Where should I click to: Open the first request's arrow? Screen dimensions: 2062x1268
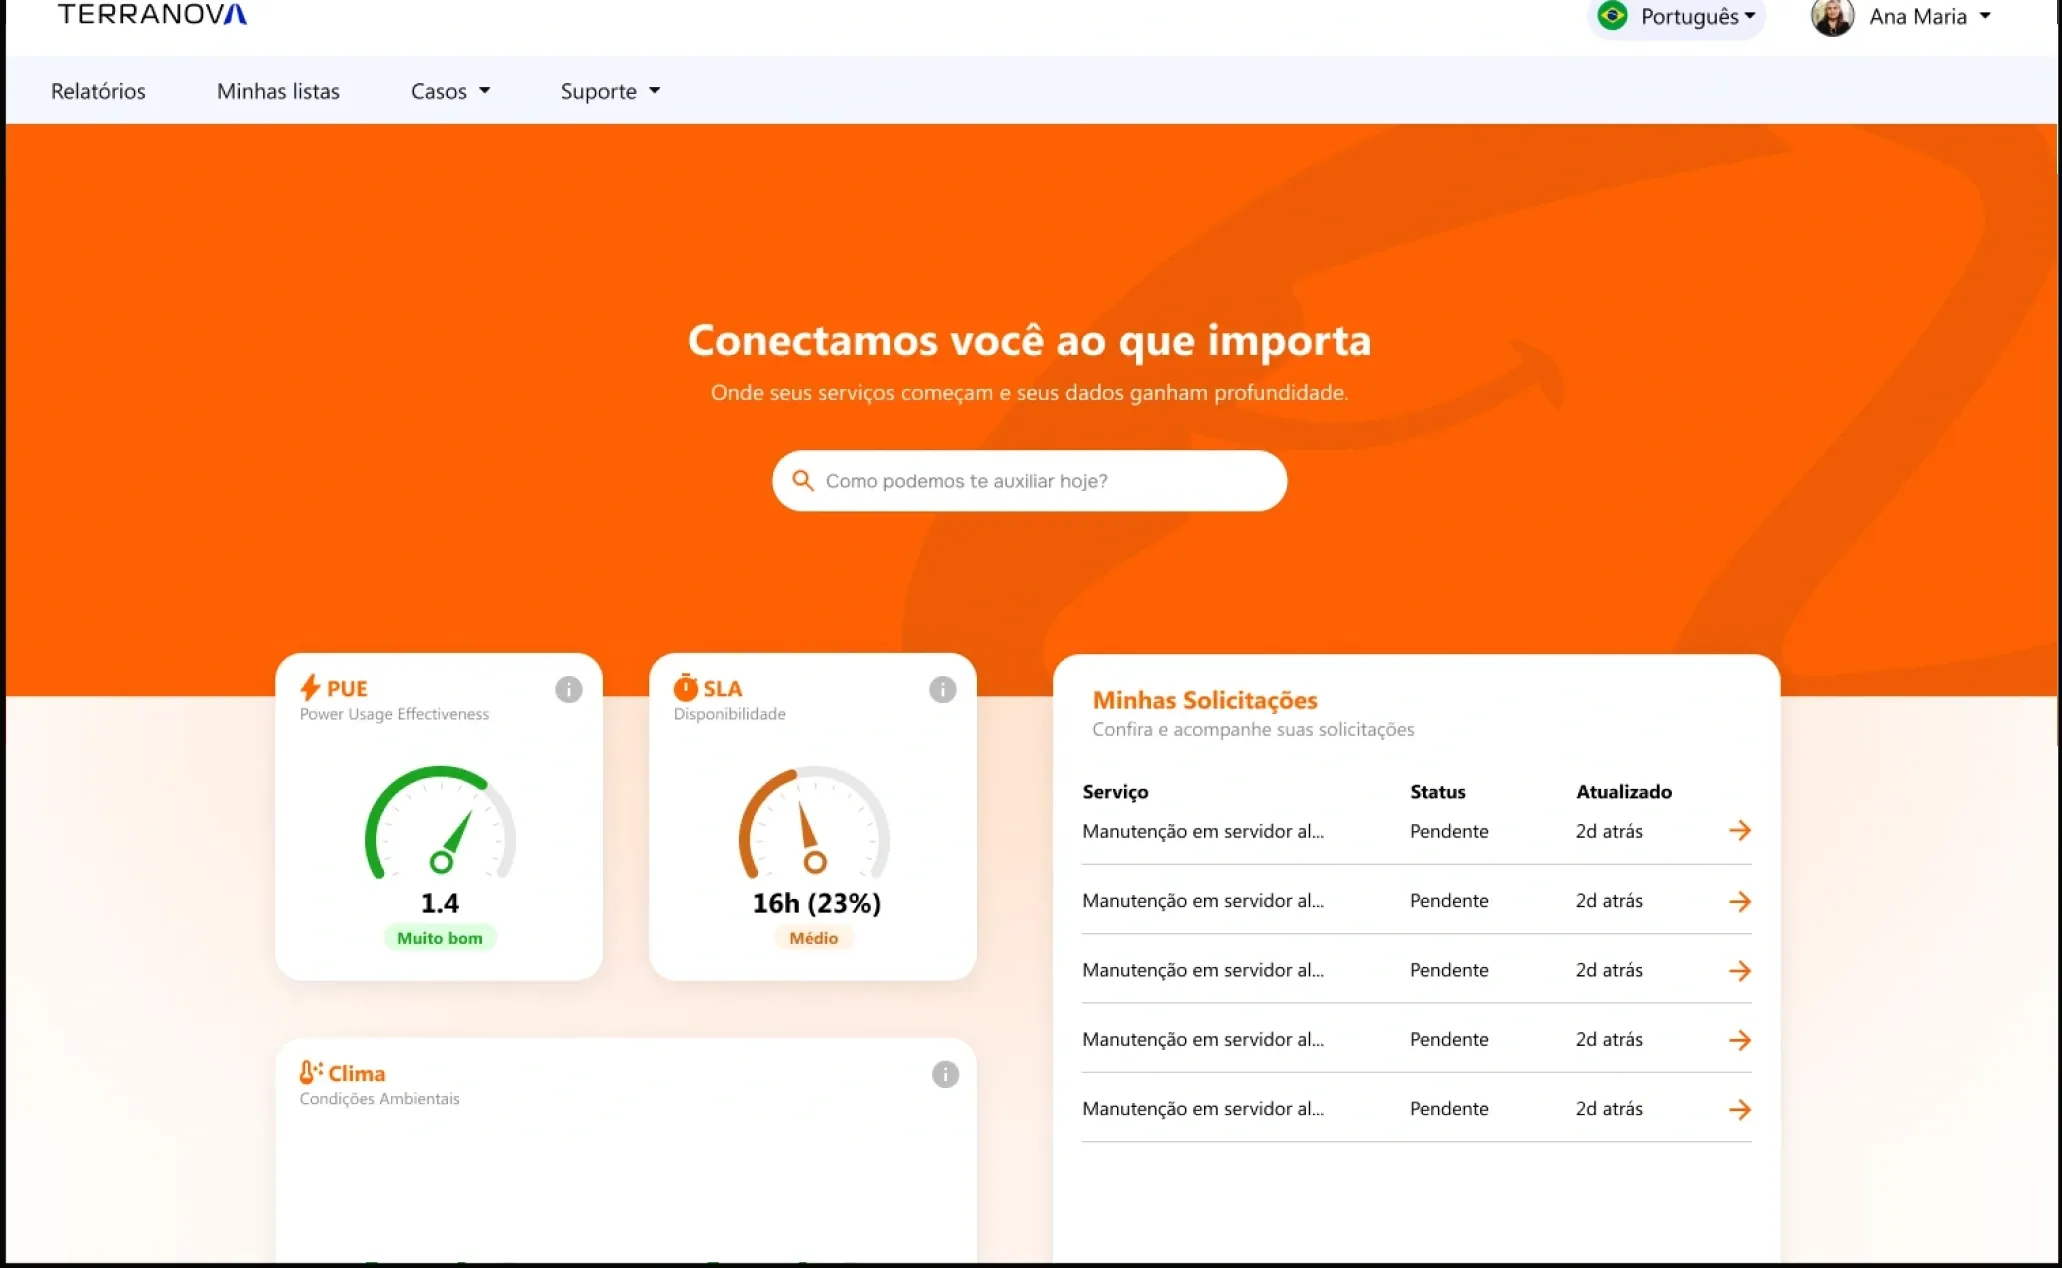1740,831
